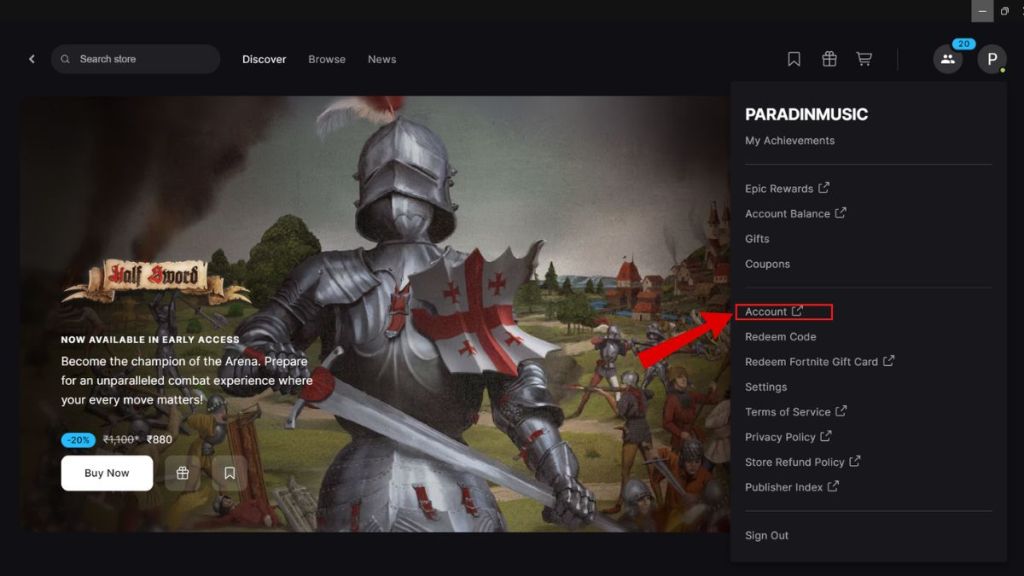Viewport: 1024px width, 576px height.
Task: Add Half Sword to wishlist with bookmark icon
Action: point(230,472)
